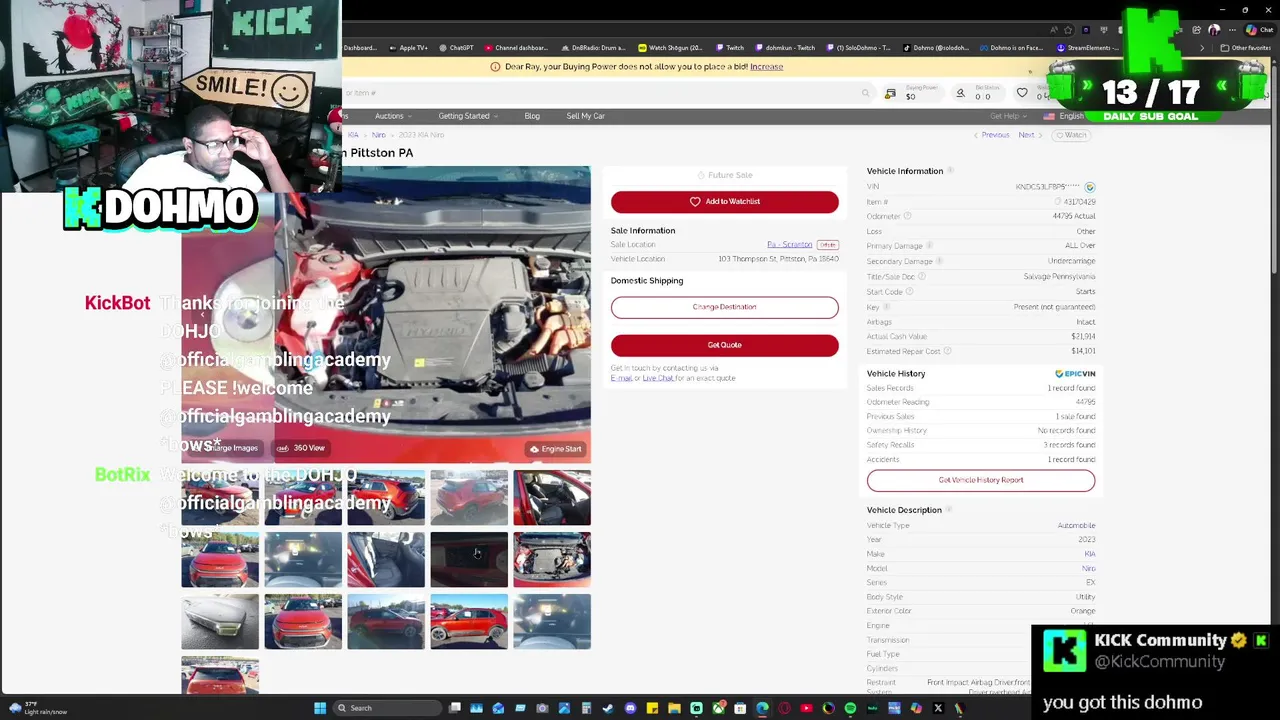
Task: Open the Watch Shogun favorite
Action: click(x=670, y=48)
